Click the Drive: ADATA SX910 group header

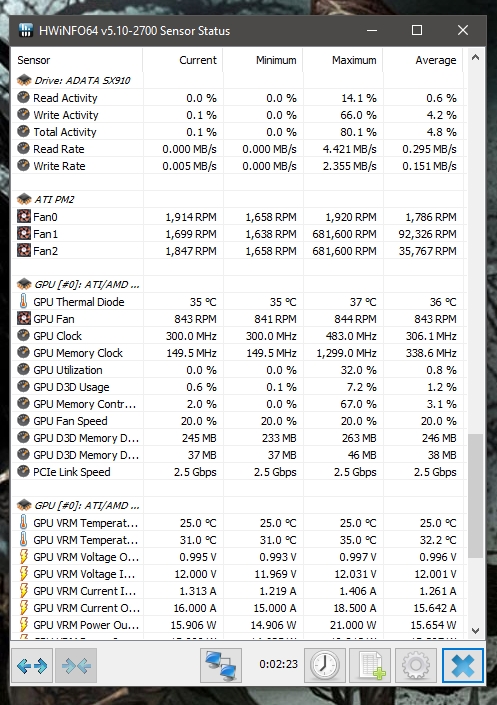(x=74, y=80)
